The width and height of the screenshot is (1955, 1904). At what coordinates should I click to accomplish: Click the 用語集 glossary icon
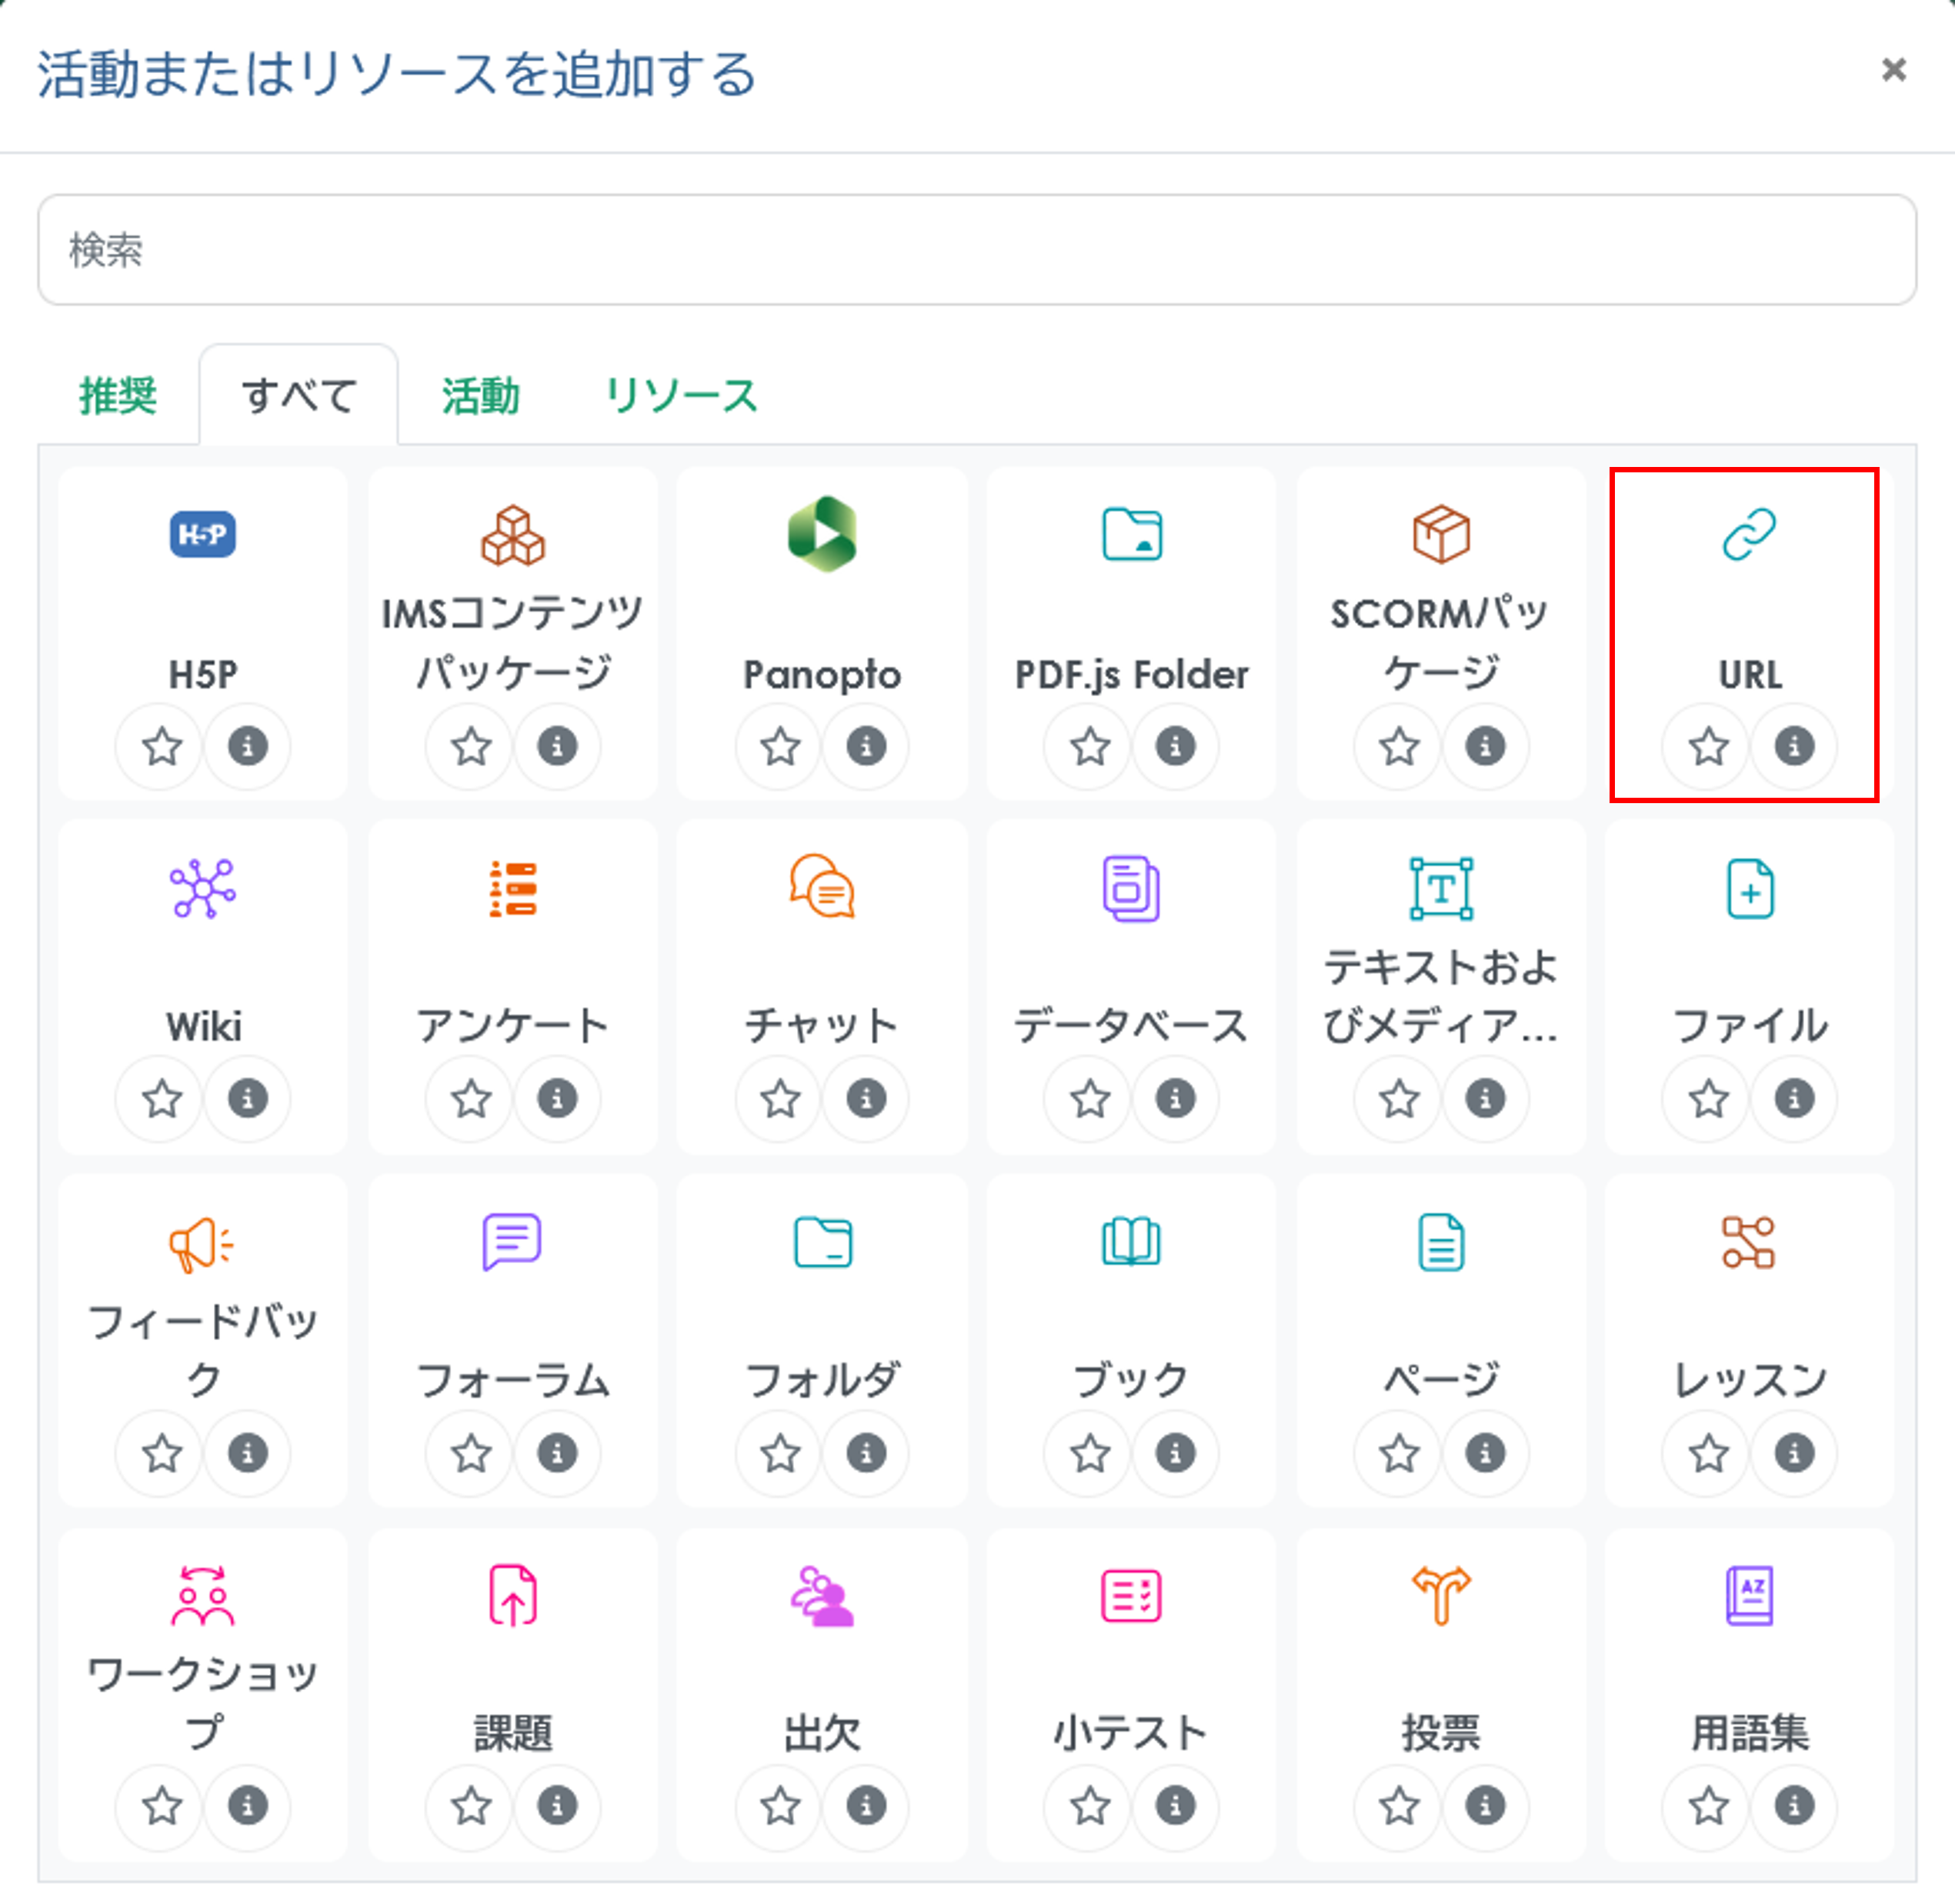click(x=1748, y=1595)
